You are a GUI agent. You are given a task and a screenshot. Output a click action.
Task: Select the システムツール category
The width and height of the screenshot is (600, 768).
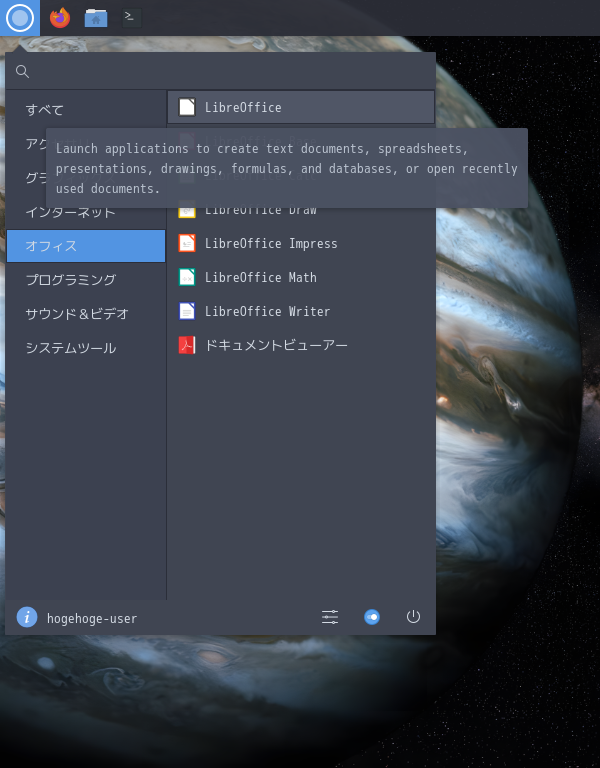tap(86, 348)
